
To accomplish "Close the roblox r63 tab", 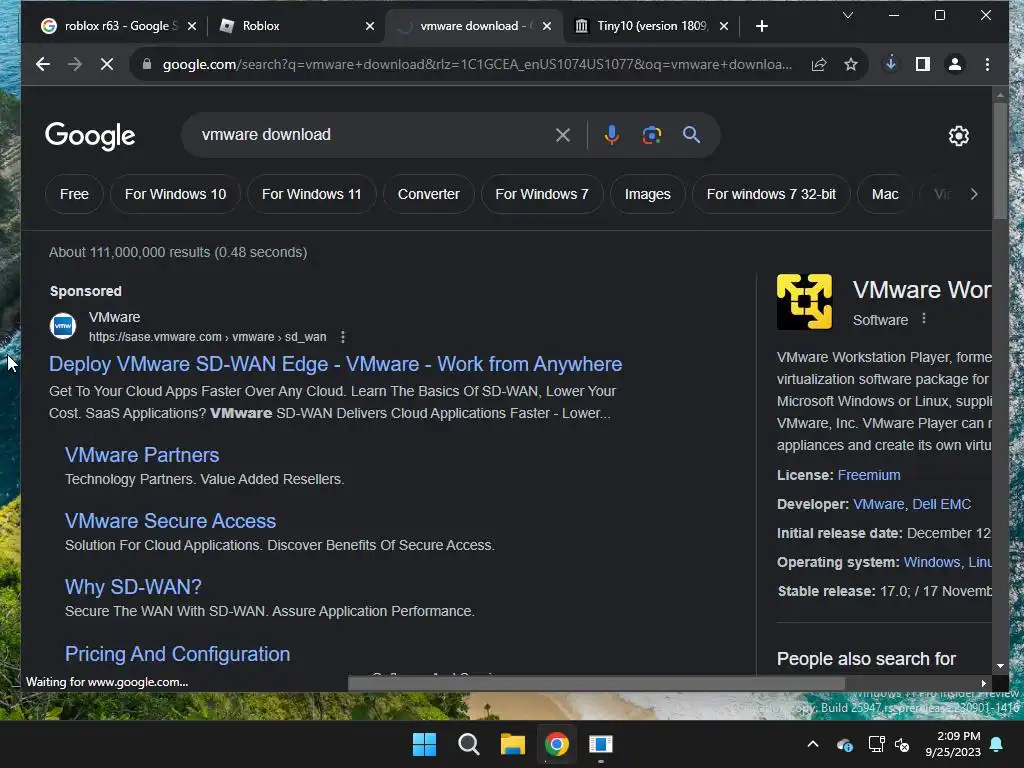I will (191, 26).
